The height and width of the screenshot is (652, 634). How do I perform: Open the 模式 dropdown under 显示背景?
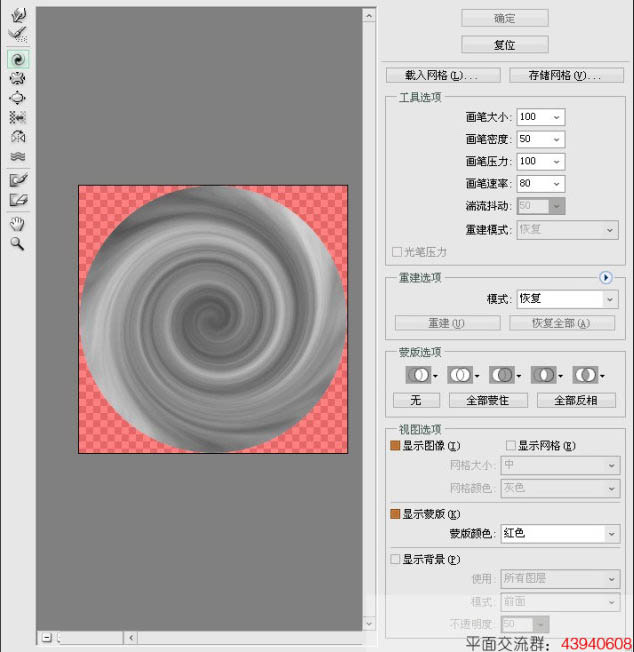(x=560, y=602)
